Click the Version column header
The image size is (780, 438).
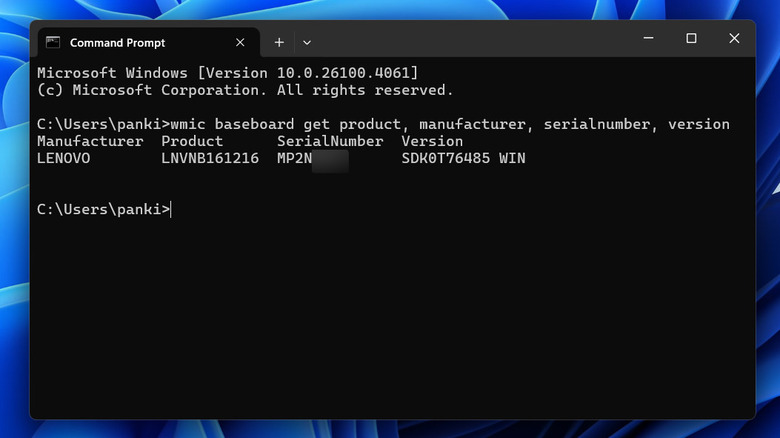coord(432,141)
